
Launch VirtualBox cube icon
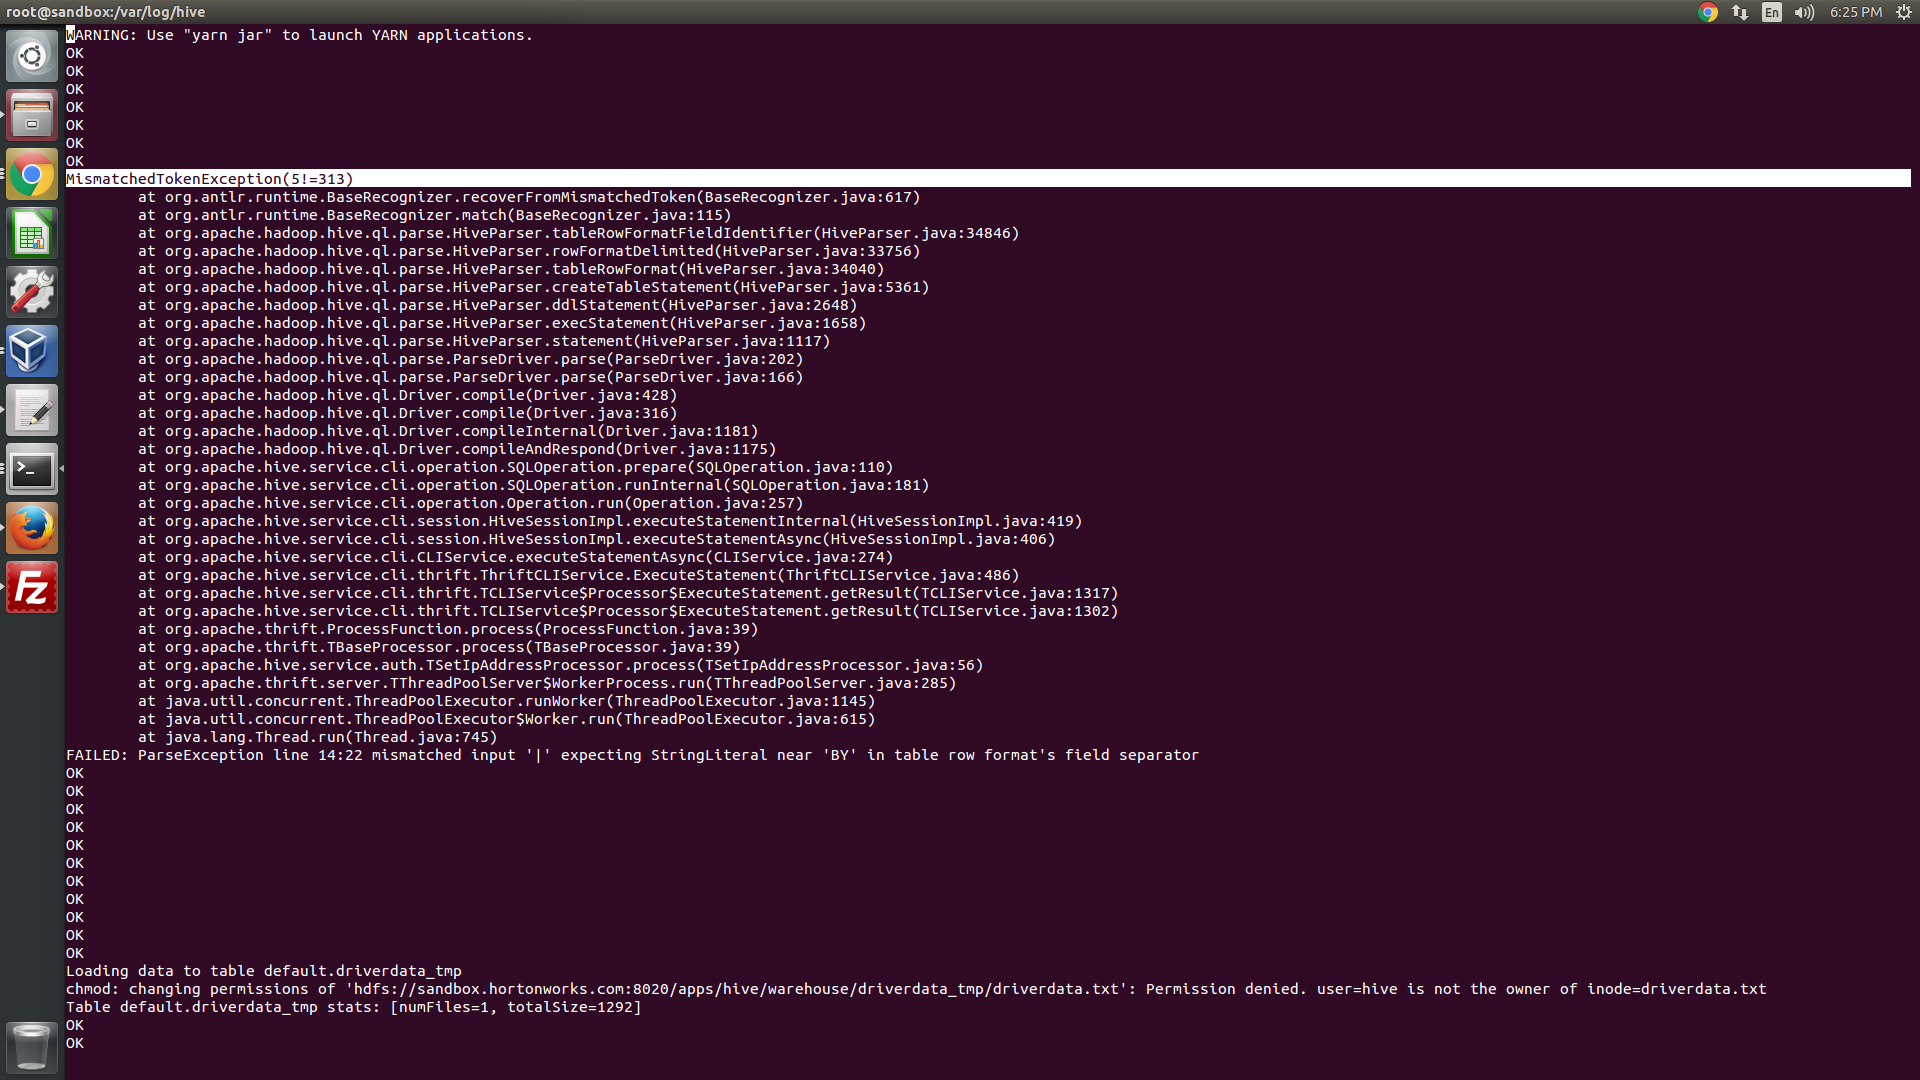point(32,351)
